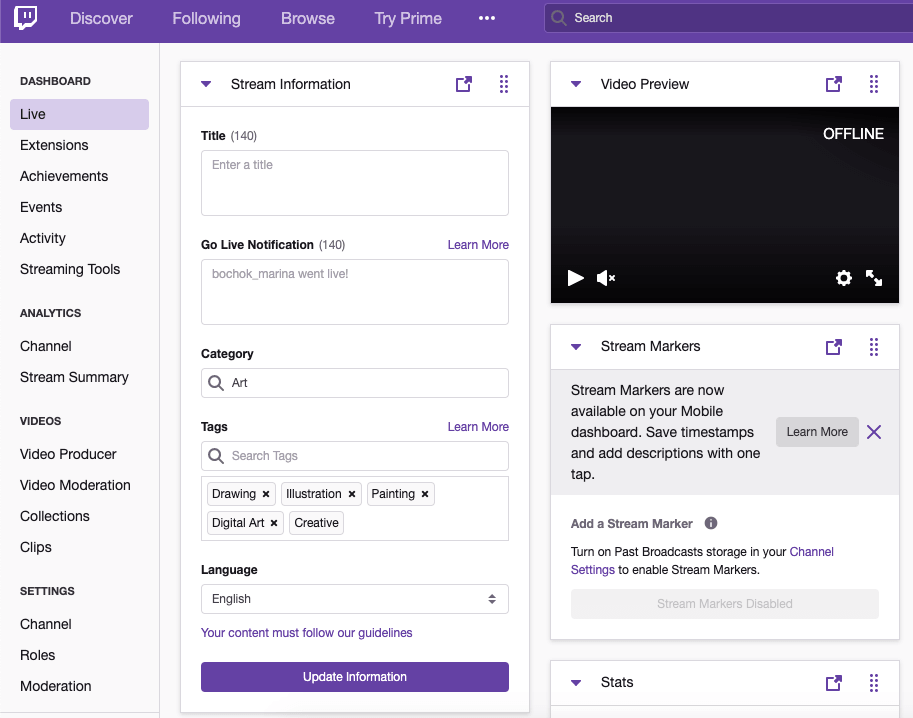Remove the Drawing tag
913x718 pixels.
[x=266, y=494]
